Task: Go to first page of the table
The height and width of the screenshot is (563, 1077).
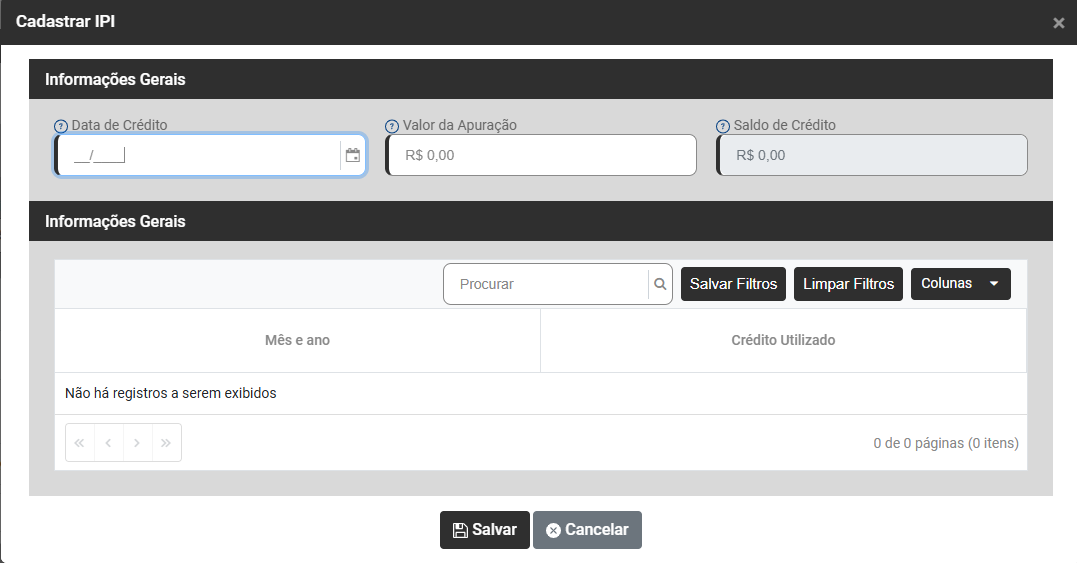Action: [80, 443]
